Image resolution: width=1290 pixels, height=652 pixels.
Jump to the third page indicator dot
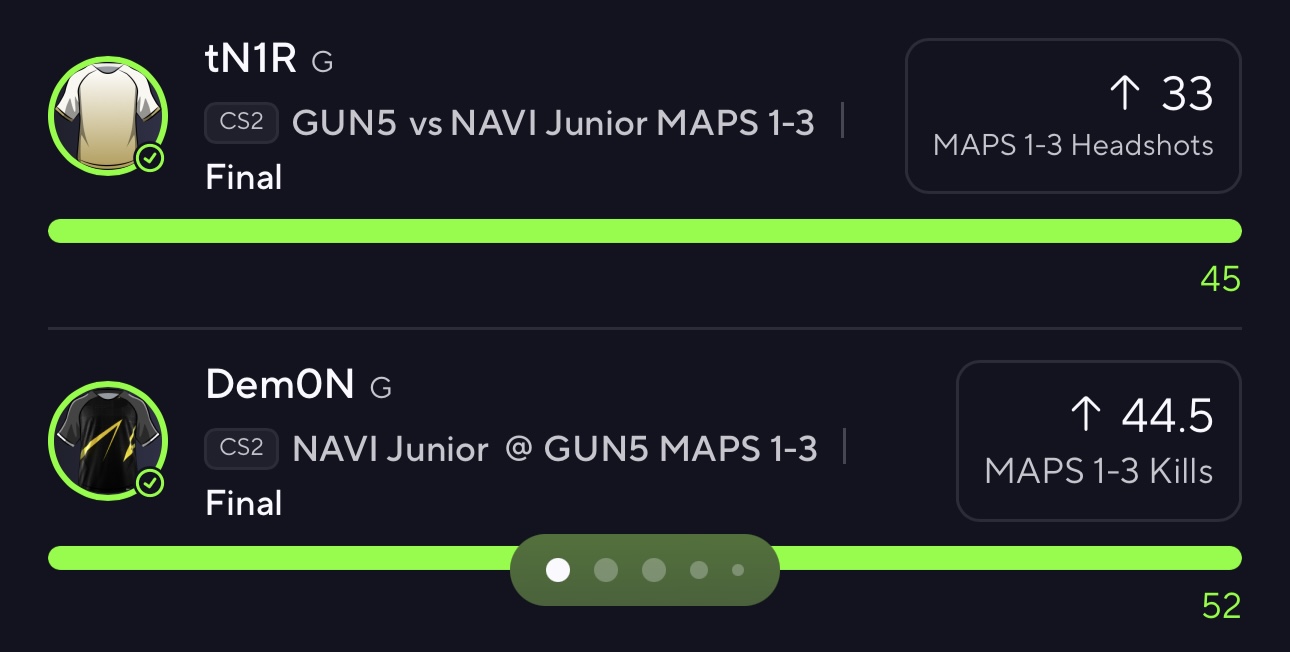tap(653, 570)
